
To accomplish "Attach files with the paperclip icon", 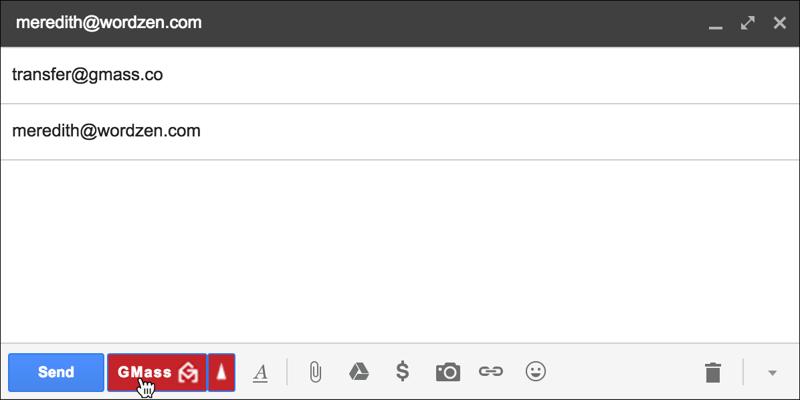I will 314,372.
